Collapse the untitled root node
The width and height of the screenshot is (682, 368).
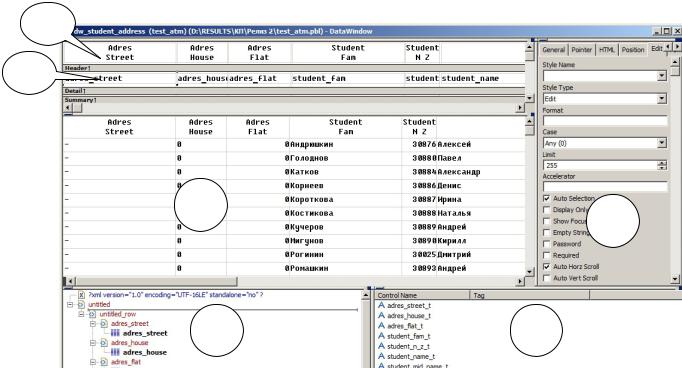[x=70, y=304]
